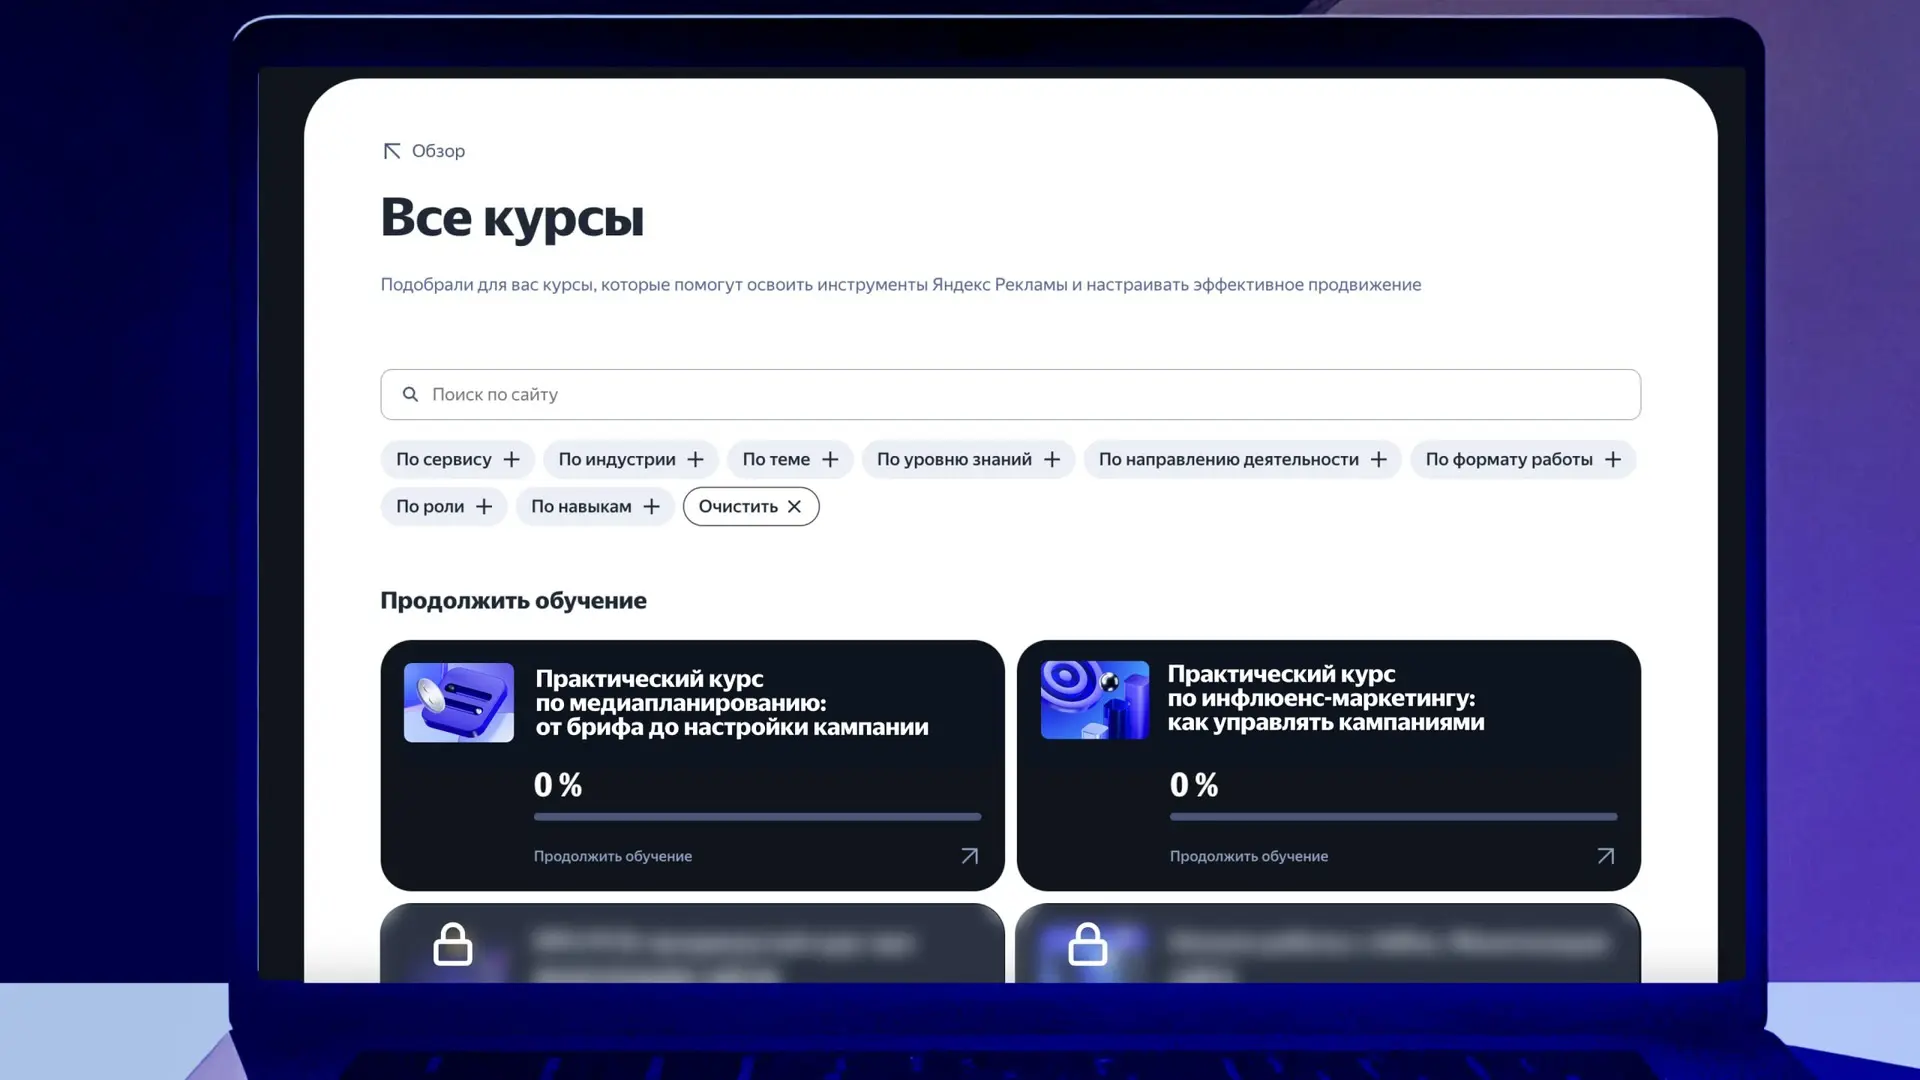Expand the По сервису filter
Screen dimensions: 1920x1080
458,459
